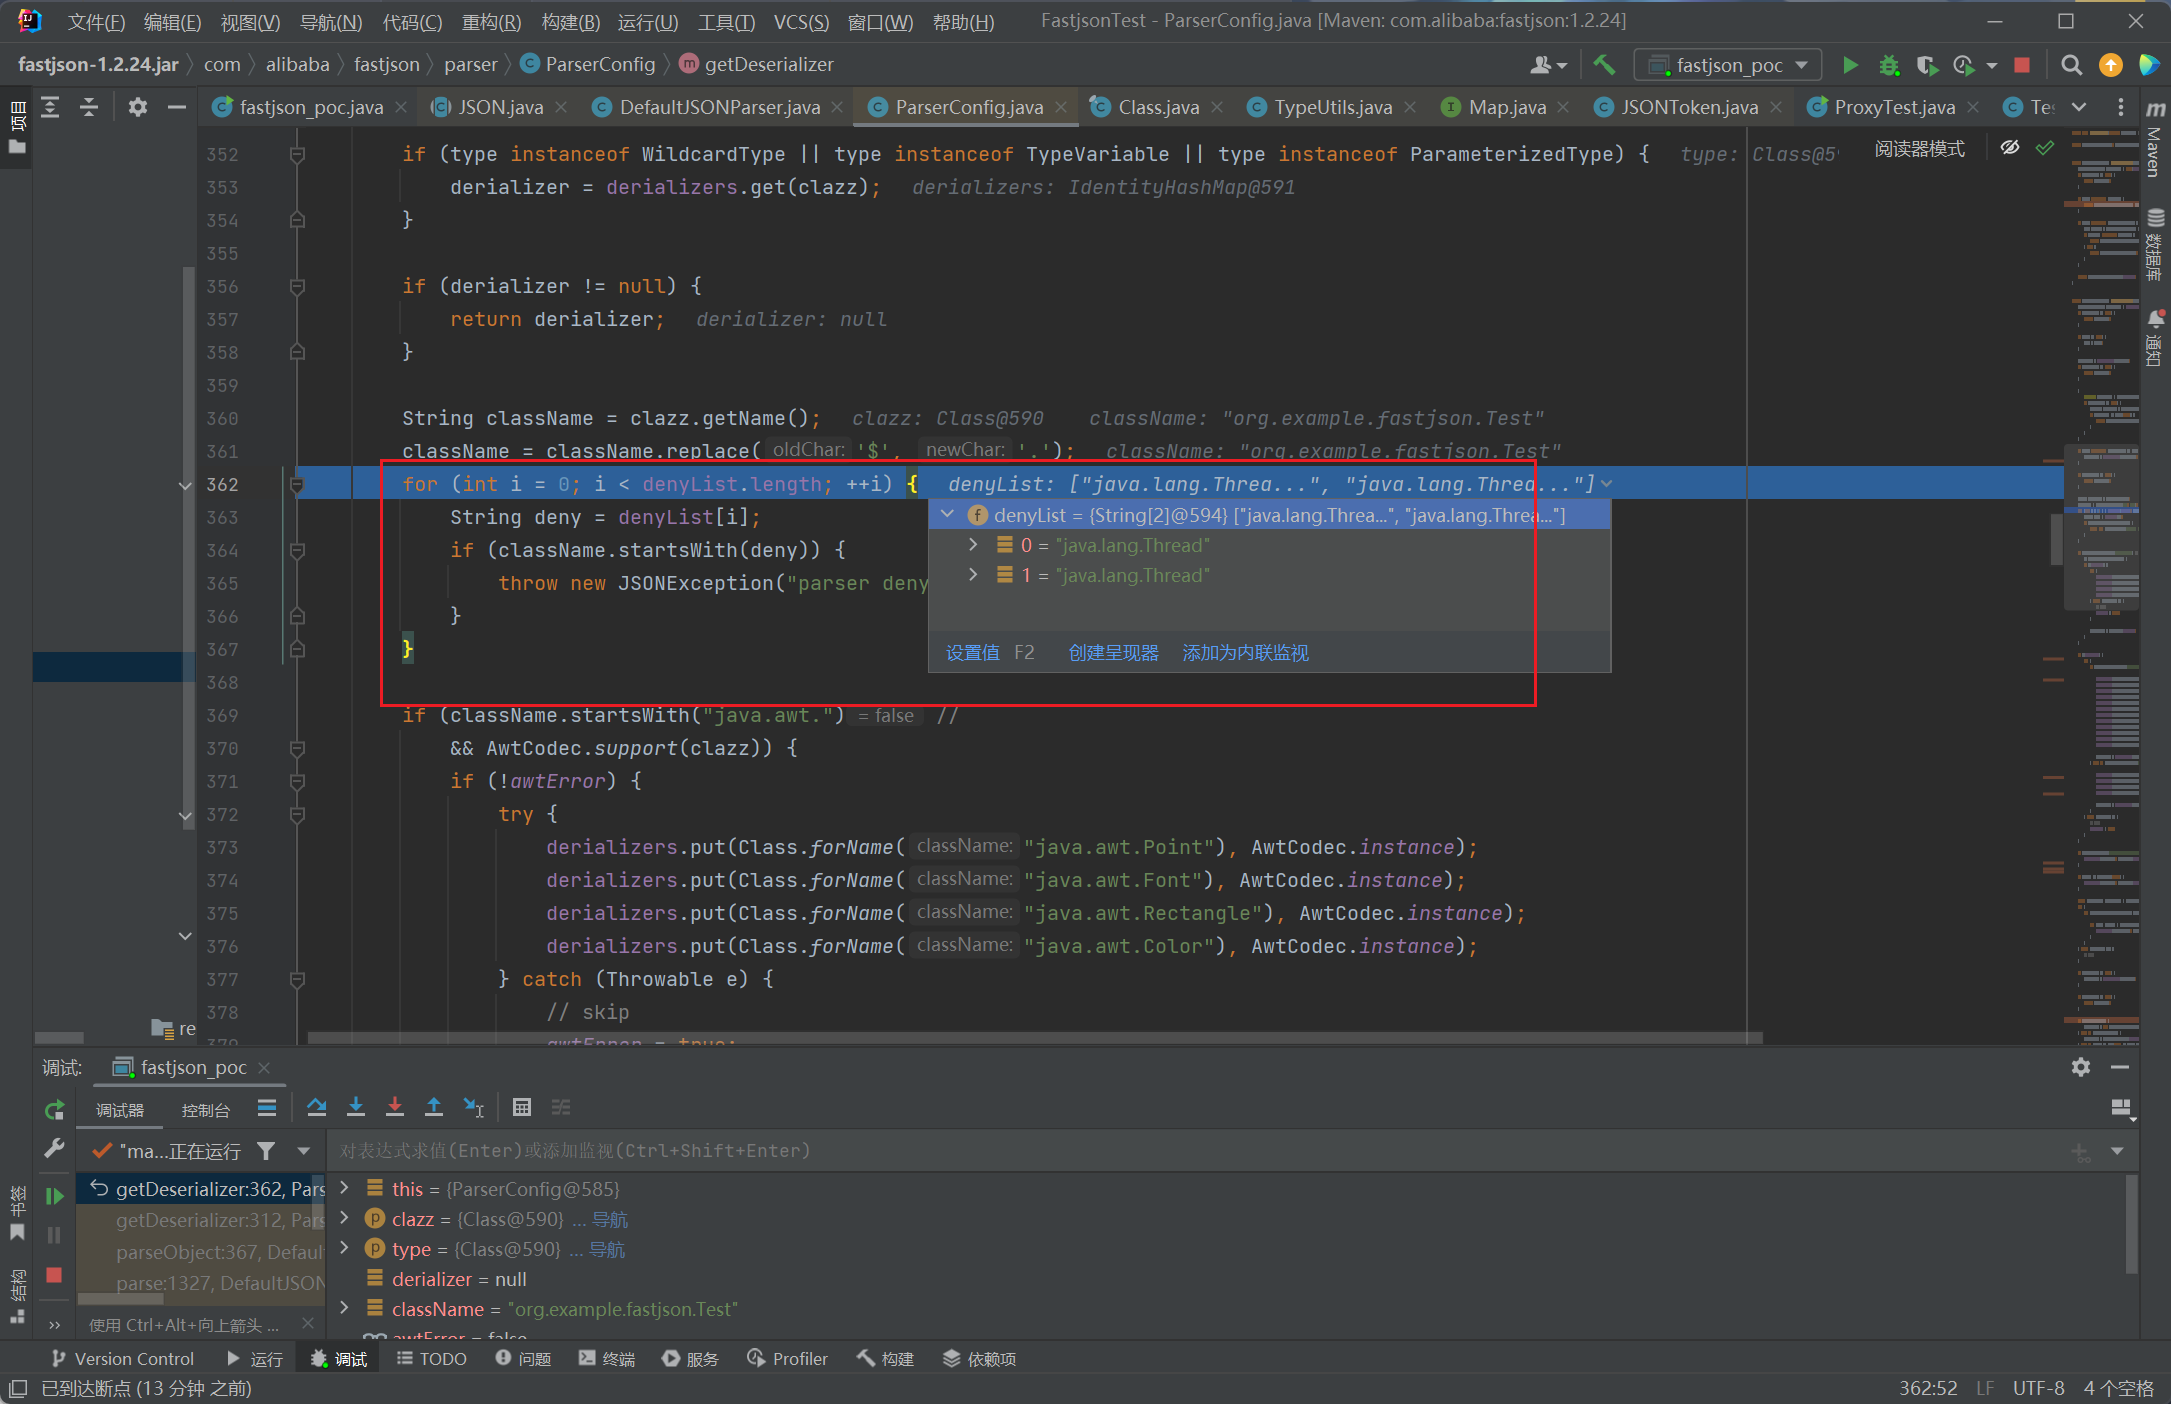Screen dimensions: 2171x1404
Task: Click Build project hammer icon
Action: [x=1604, y=65]
